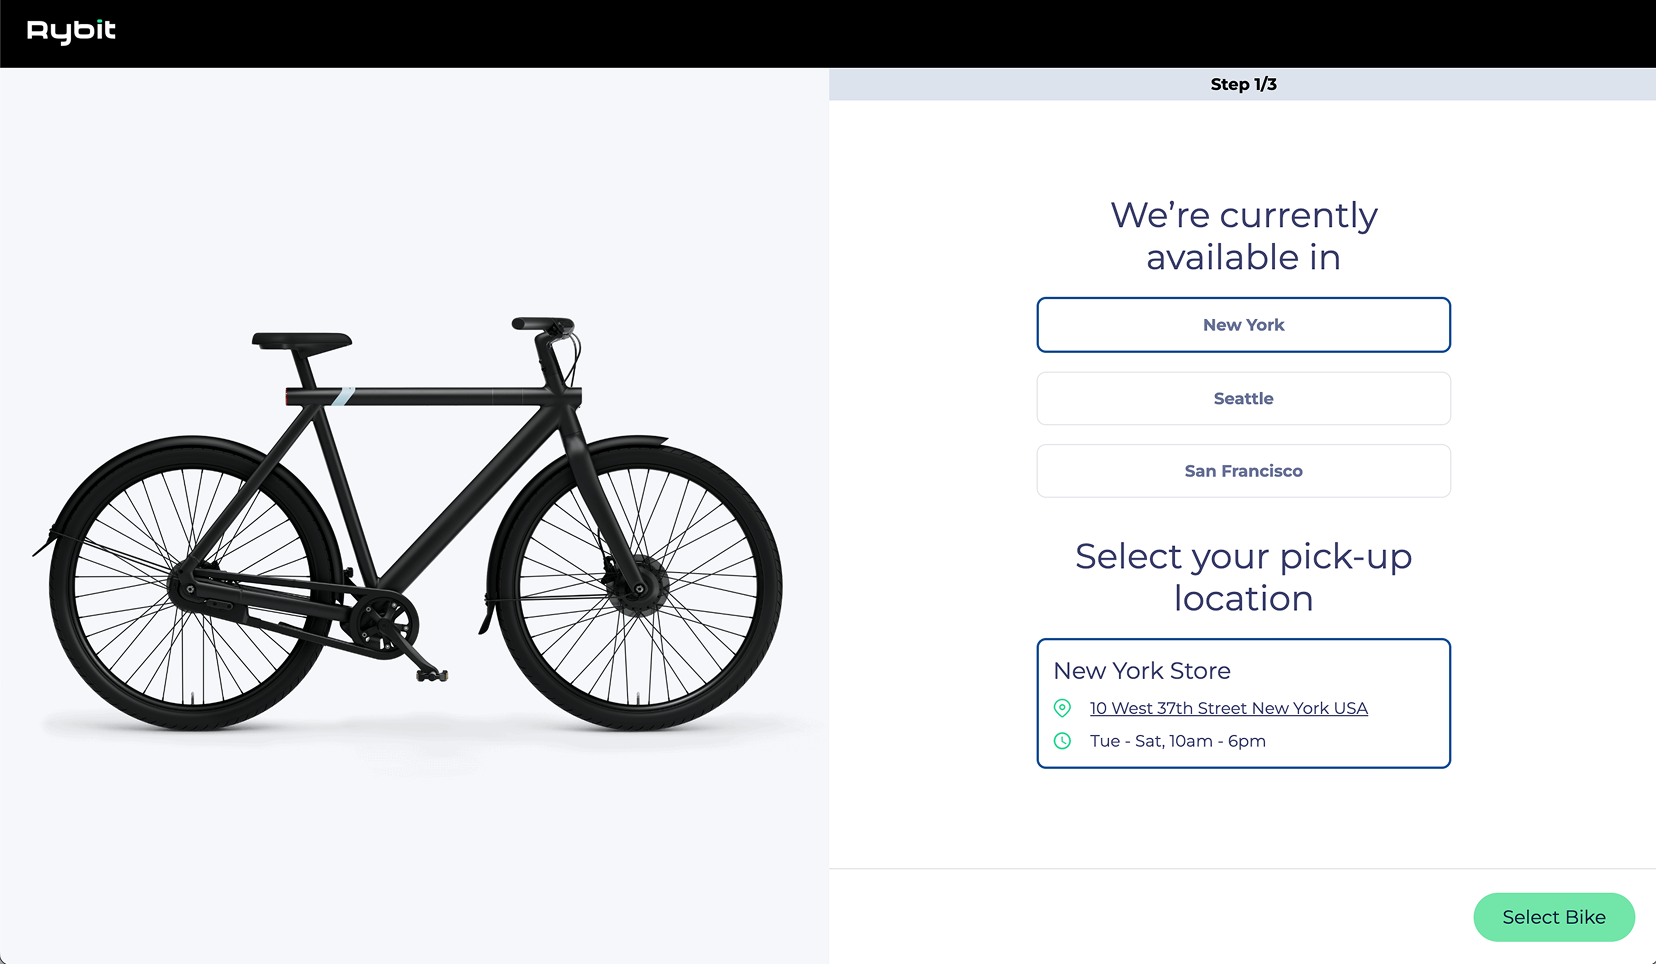1656x964 pixels.
Task: Click the New York Store title
Action: [1142, 671]
